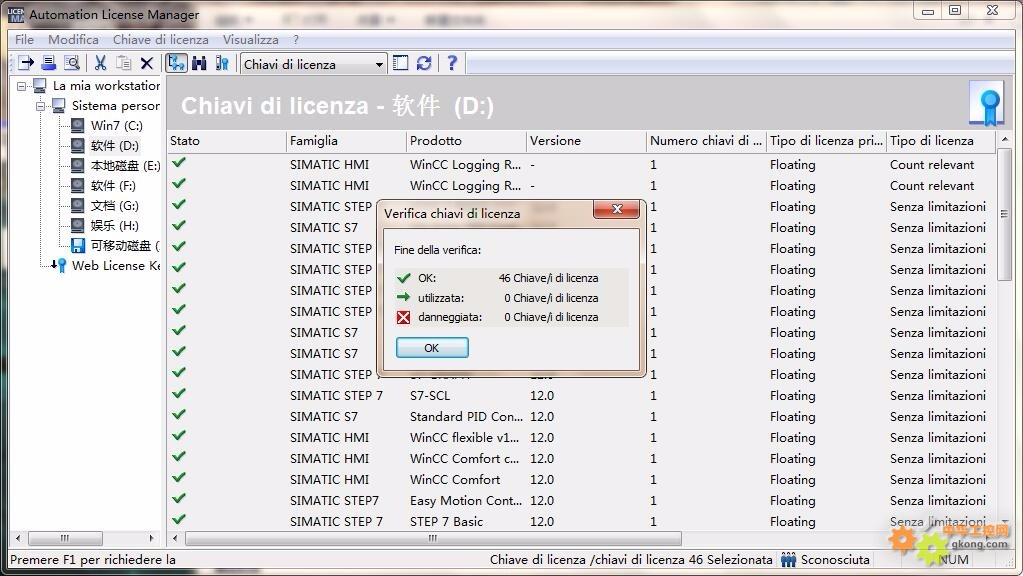Viewport: 1023px width, 576px height.
Task: Click the tree panel's left scroll arrow
Action: [x=18, y=539]
